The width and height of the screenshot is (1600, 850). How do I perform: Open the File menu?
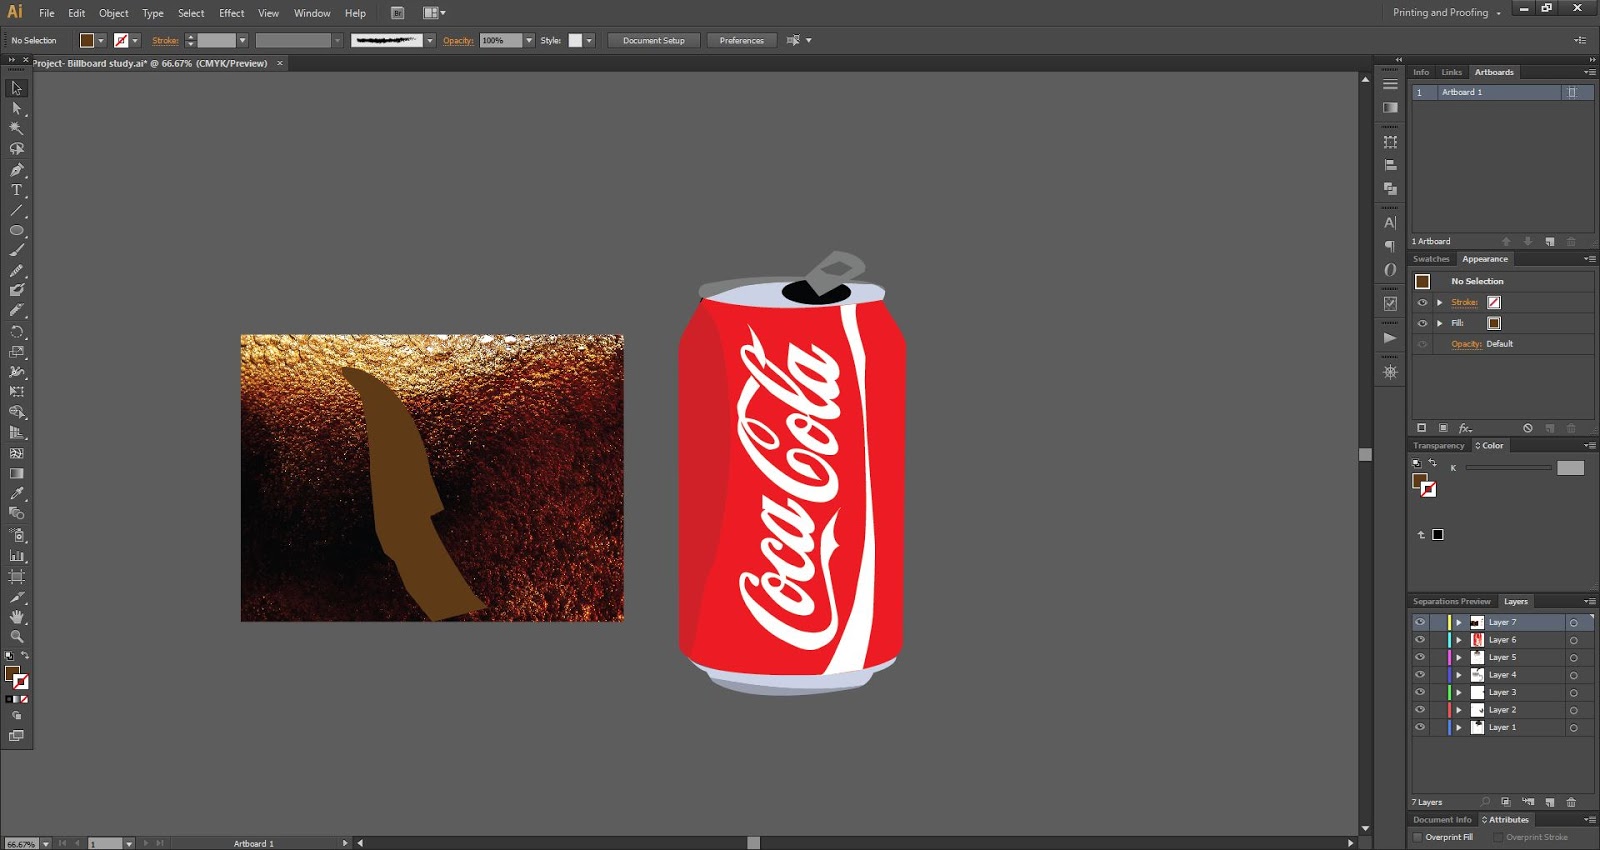pyautogui.click(x=47, y=13)
